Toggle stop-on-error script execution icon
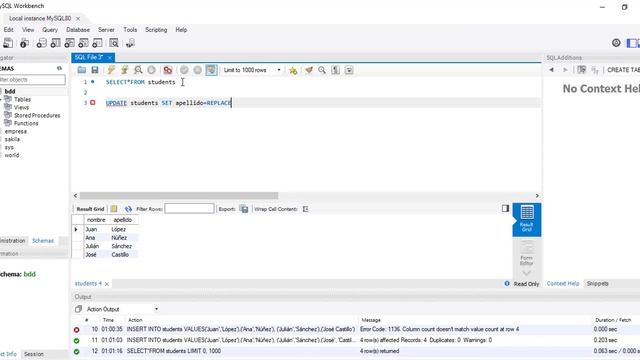The height and width of the screenshot is (360, 640). tap(167, 70)
